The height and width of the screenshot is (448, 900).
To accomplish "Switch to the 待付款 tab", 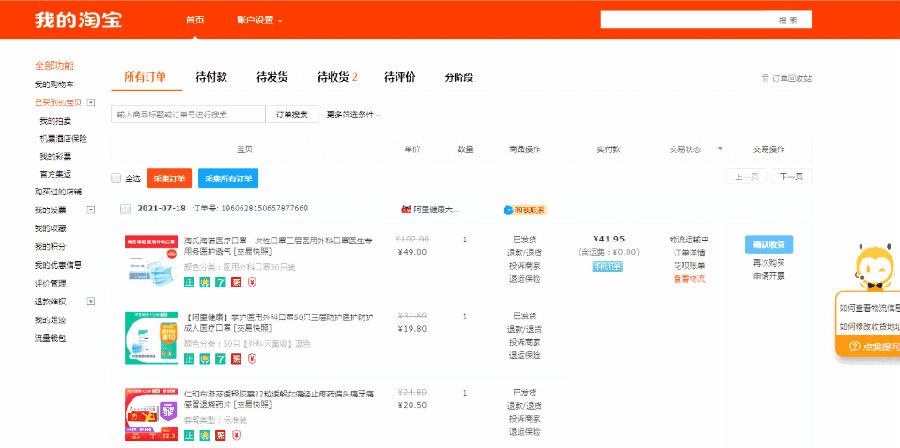I will point(211,77).
